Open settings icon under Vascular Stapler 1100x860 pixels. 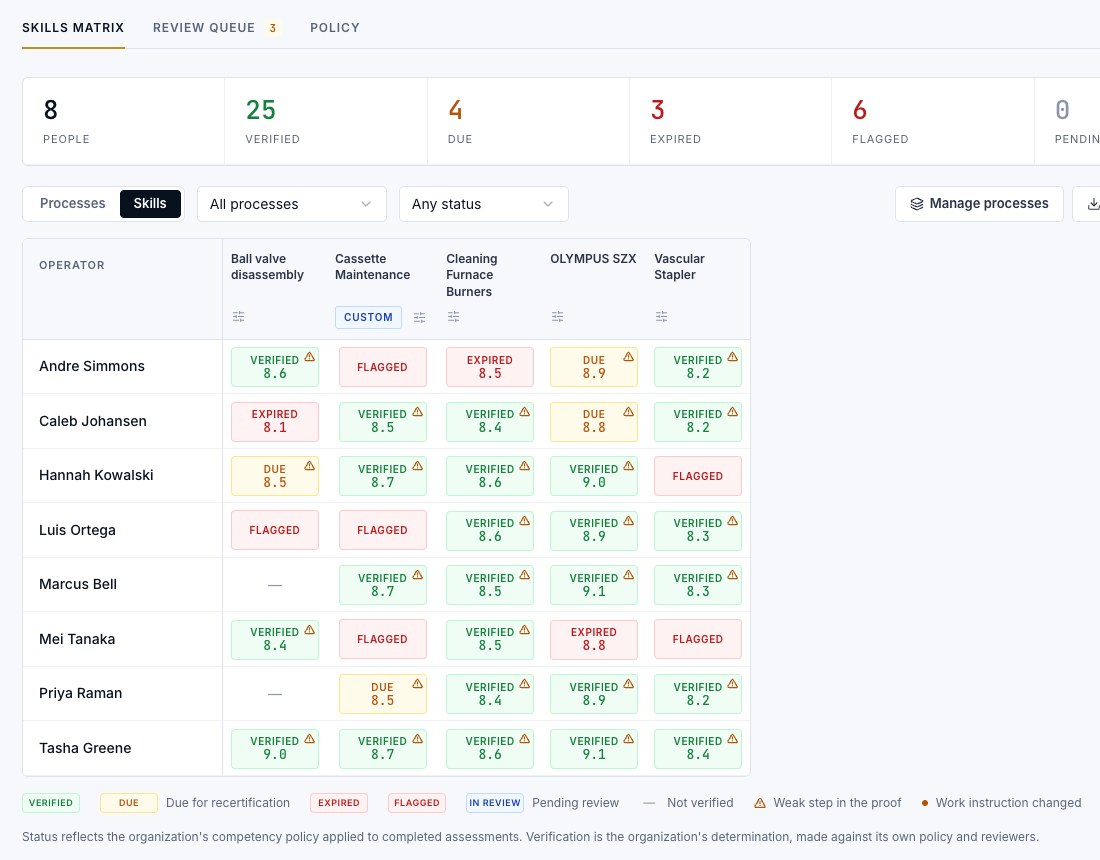click(661, 317)
